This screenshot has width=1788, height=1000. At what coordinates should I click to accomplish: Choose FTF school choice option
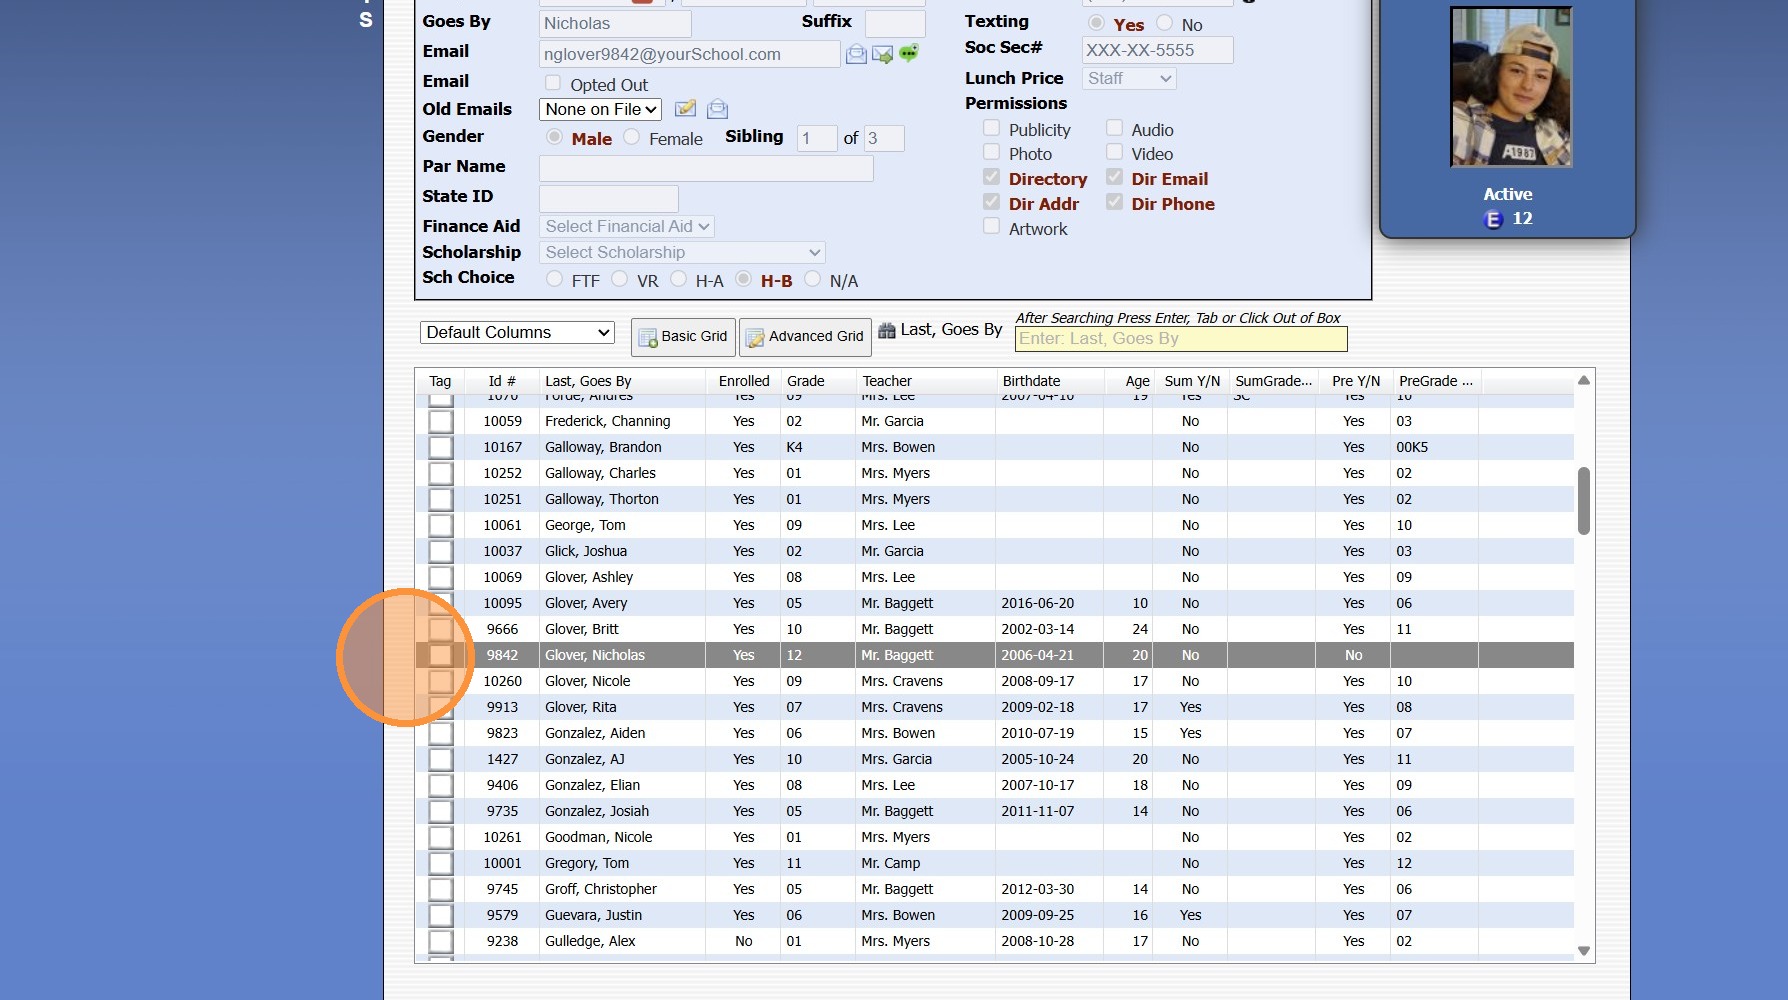coord(554,279)
